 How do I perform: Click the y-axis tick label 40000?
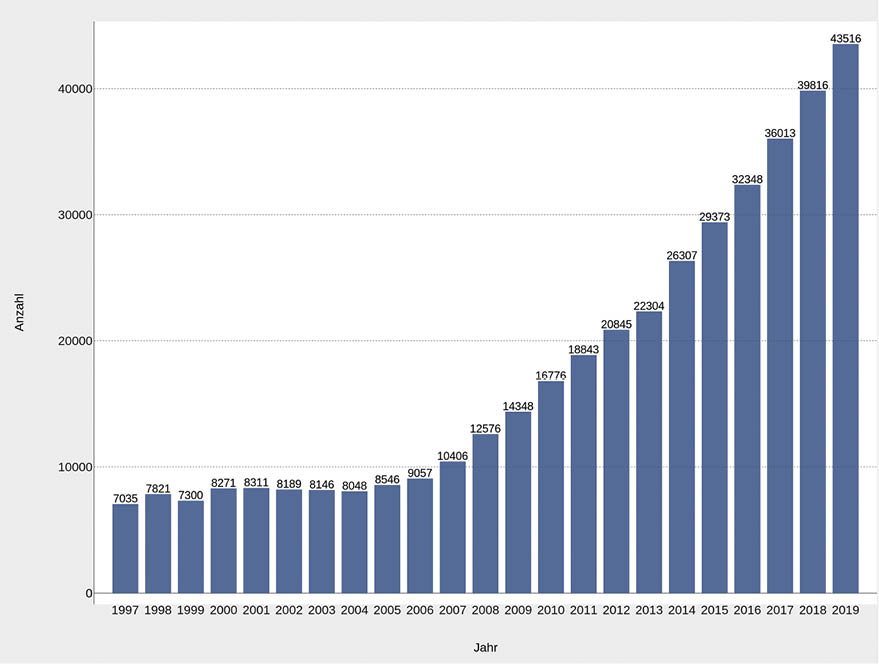pos(75,89)
